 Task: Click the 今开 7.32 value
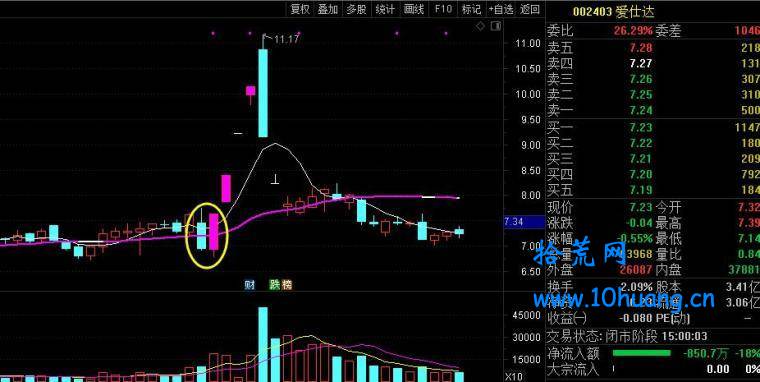748,207
